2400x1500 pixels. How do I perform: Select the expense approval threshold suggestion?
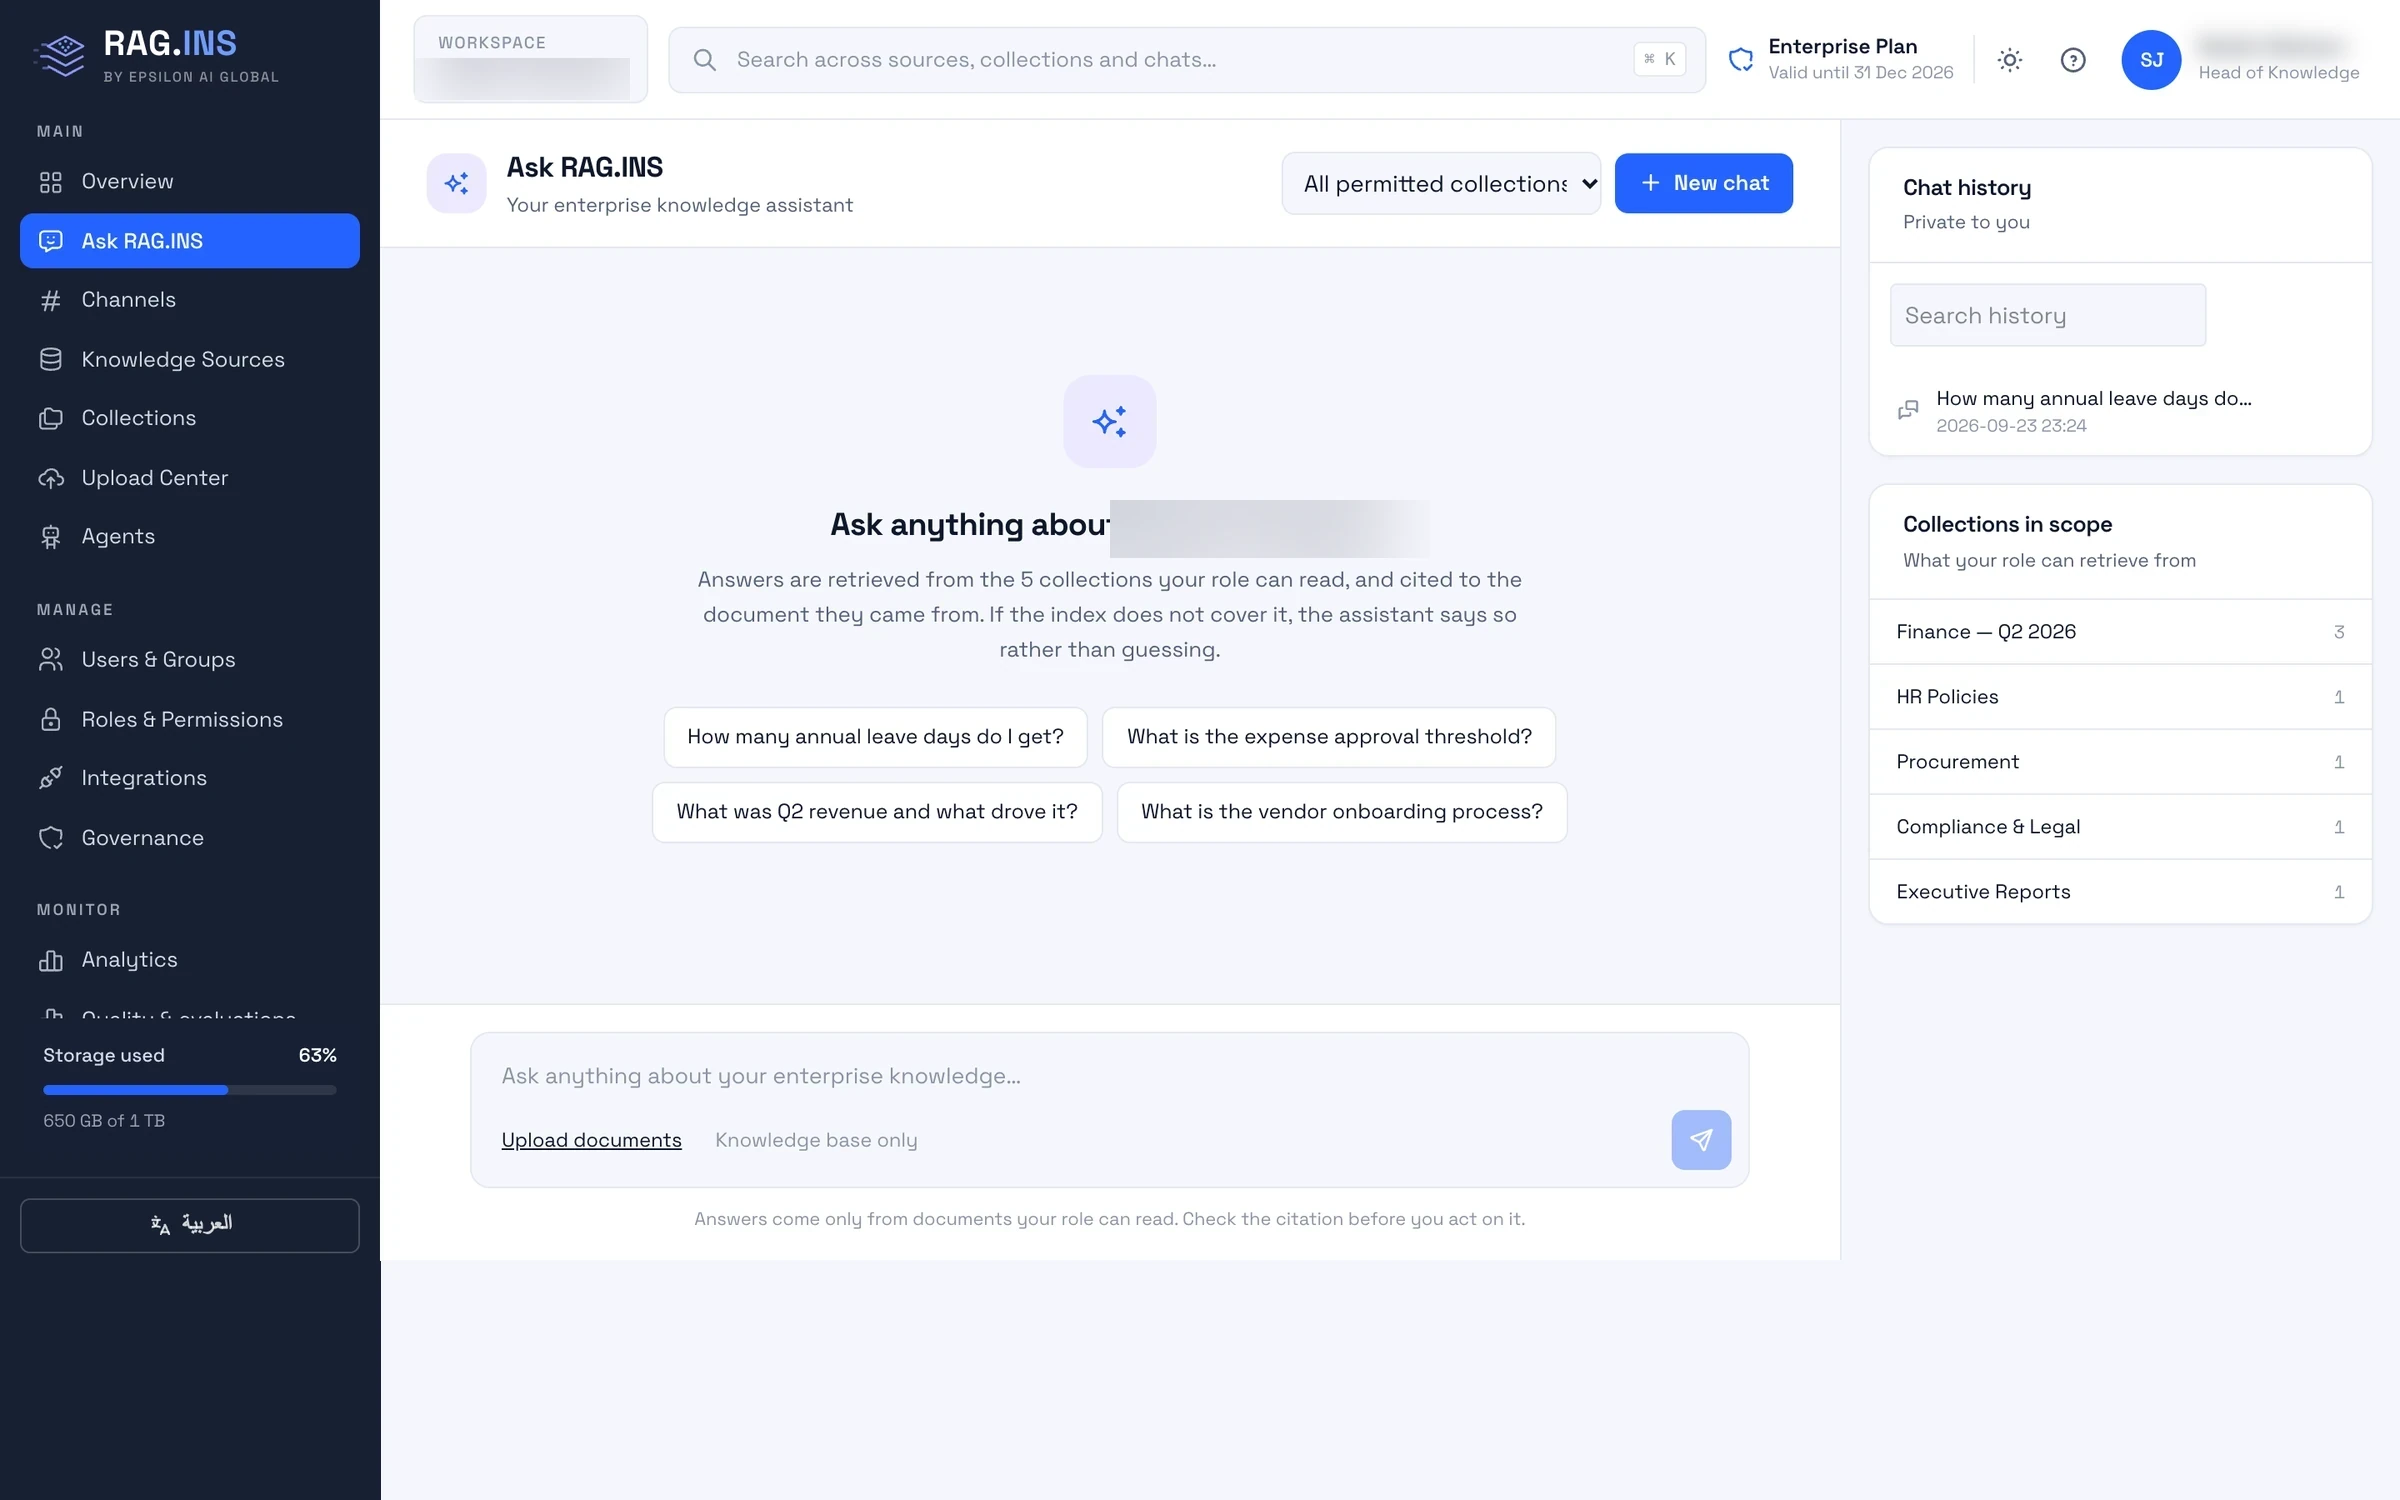(x=1329, y=737)
